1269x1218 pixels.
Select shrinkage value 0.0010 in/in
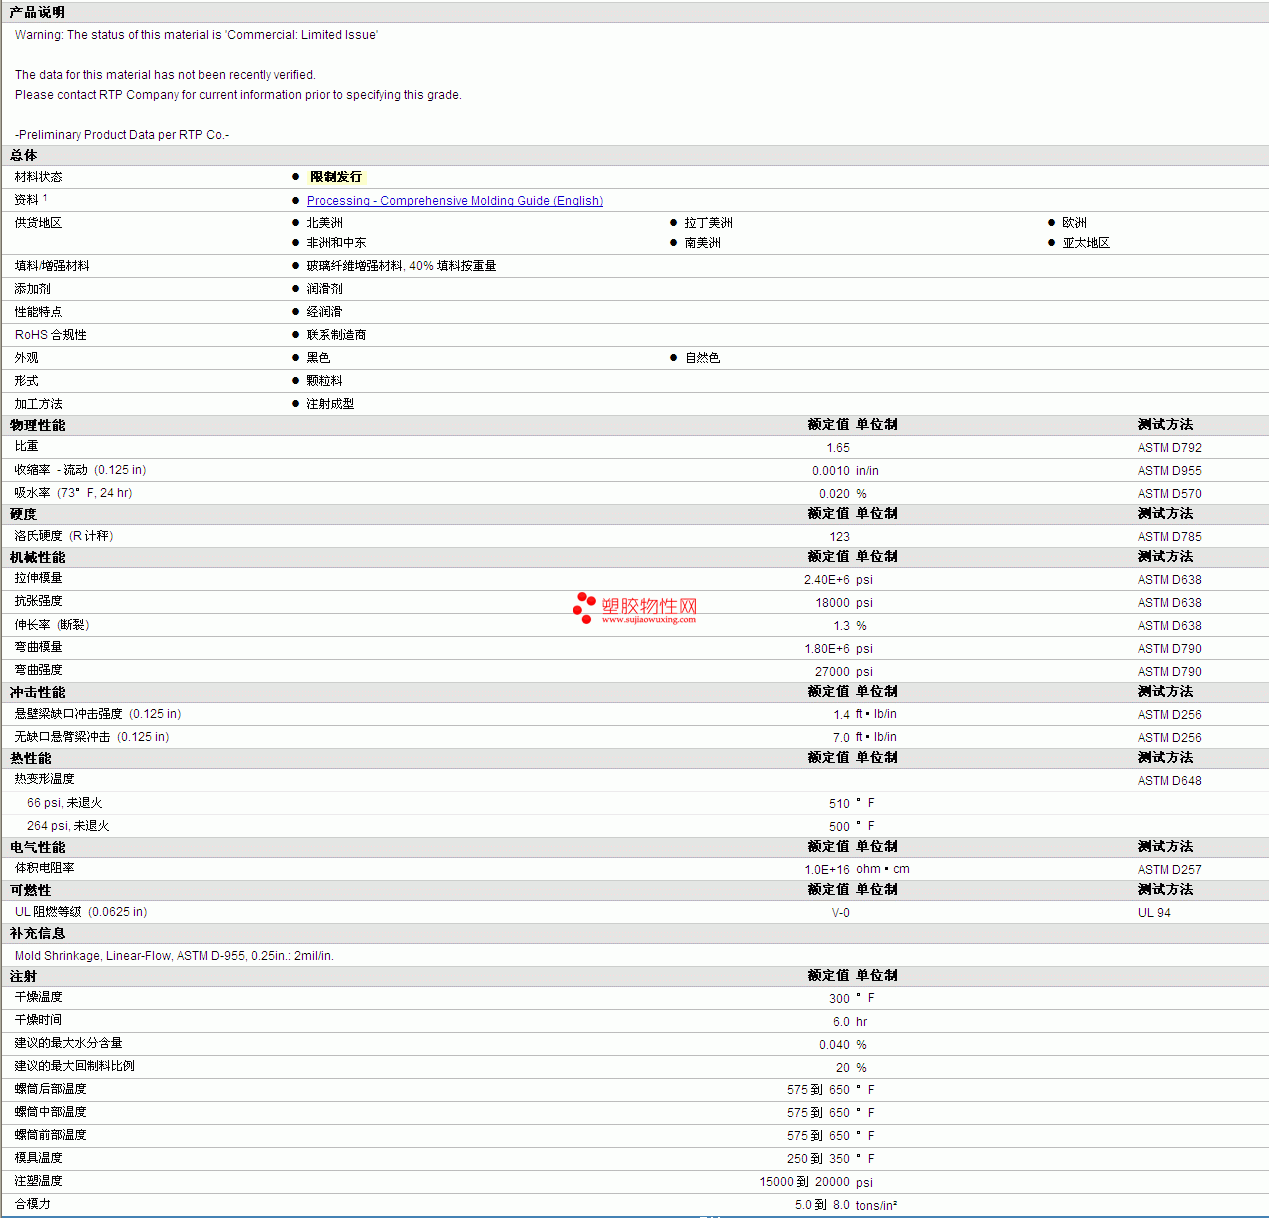click(x=845, y=471)
